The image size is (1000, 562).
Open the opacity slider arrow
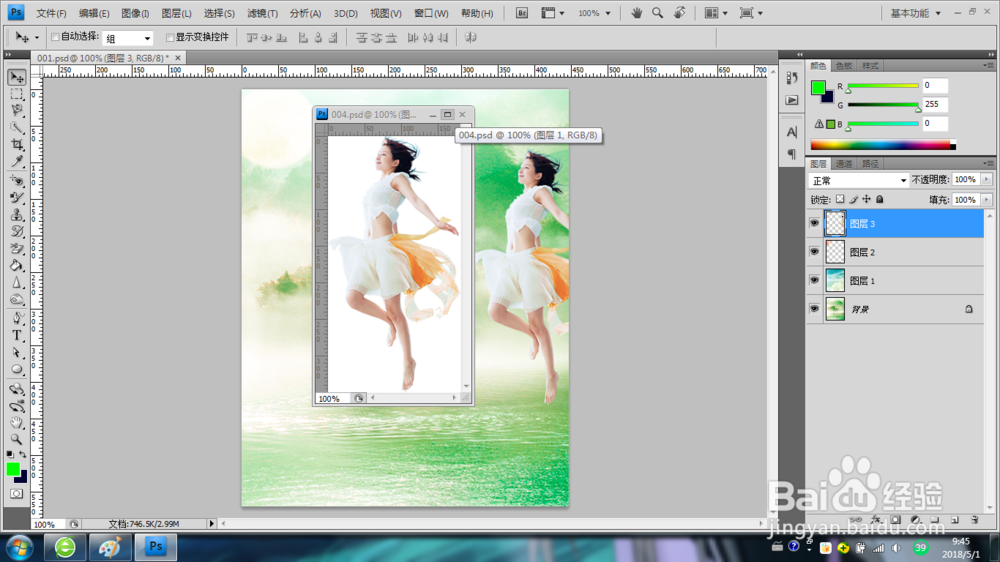(x=986, y=180)
